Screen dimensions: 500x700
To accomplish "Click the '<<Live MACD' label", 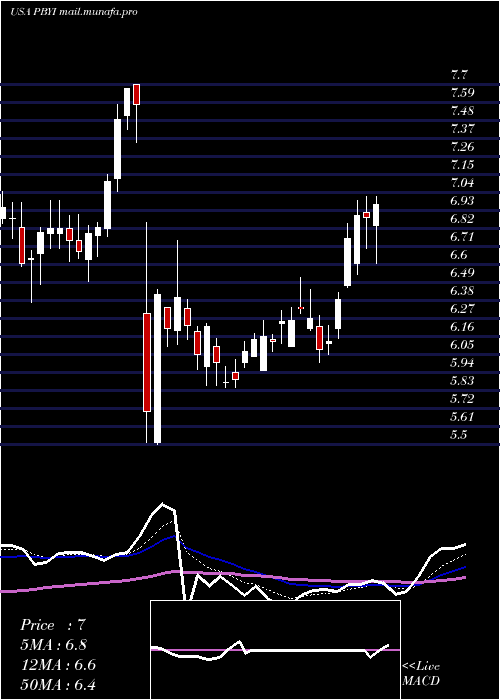I will pos(421,674).
